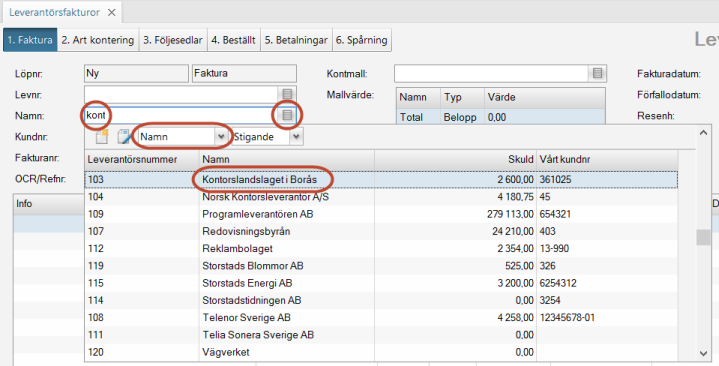719x366 pixels.
Task: Select Telenor Sverige AB row
Action: [x=381, y=317]
